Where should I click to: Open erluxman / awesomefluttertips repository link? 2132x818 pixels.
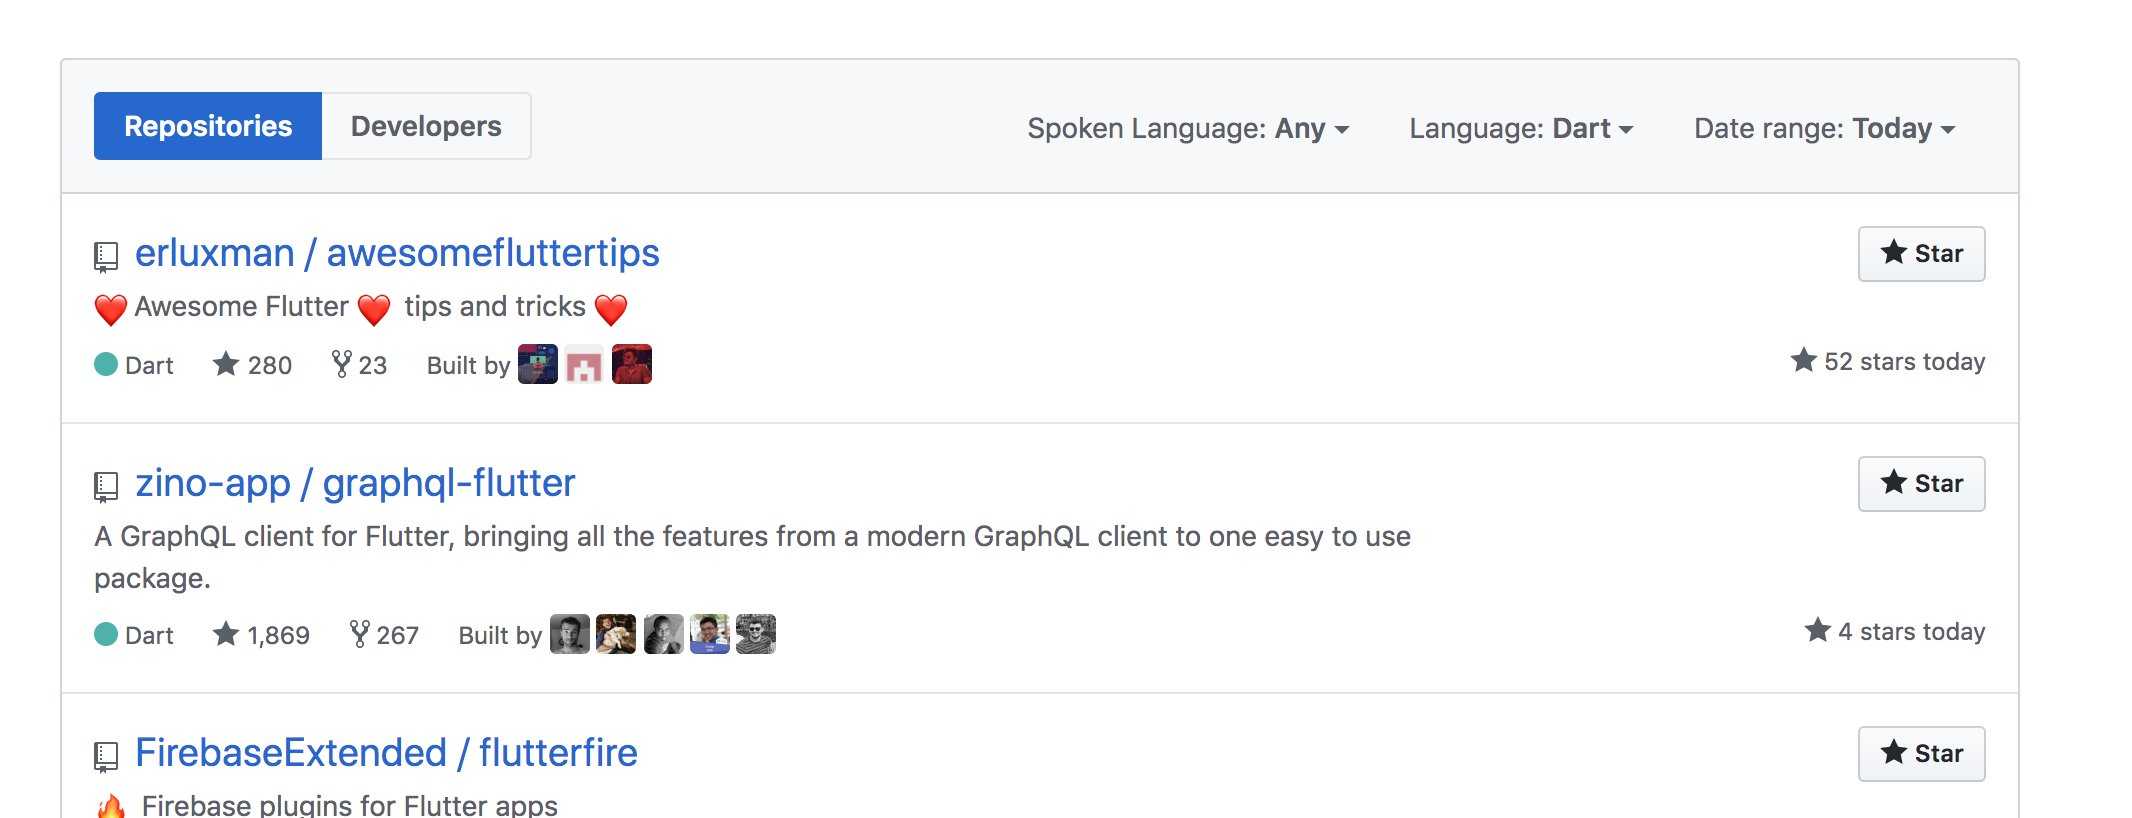pyautogui.click(x=397, y=253)
